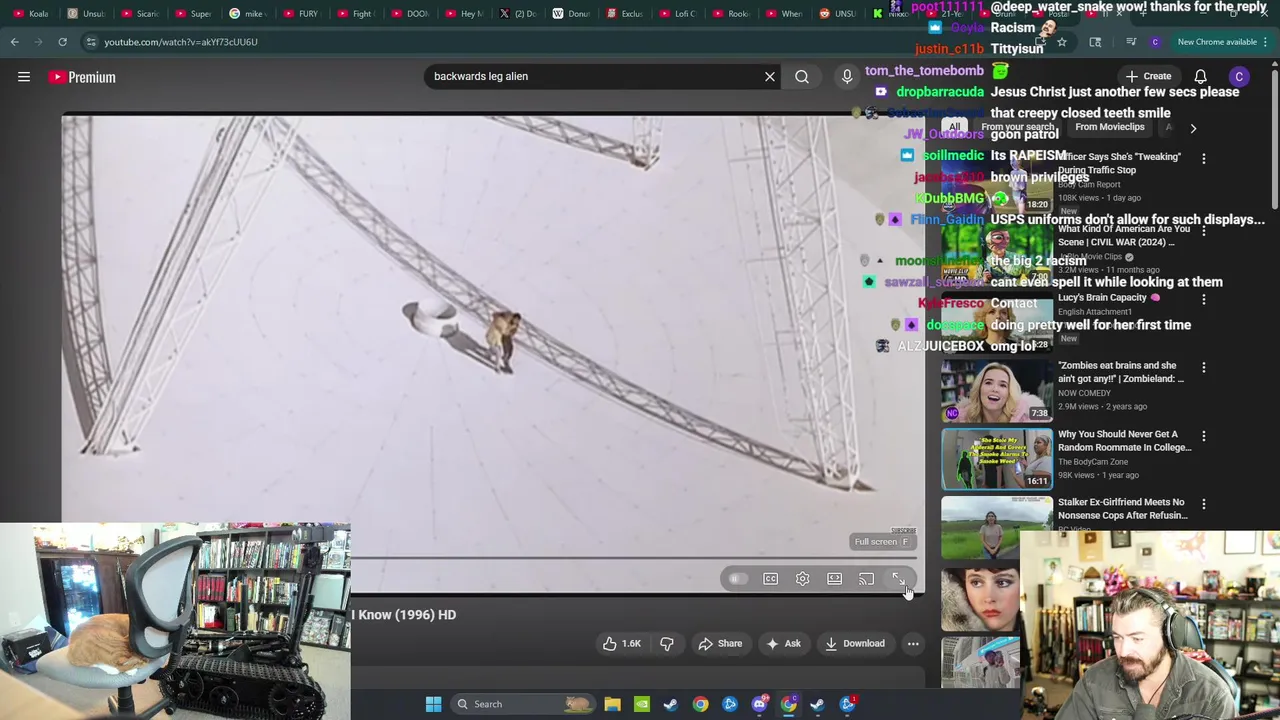Enter full screen mode
Viewport: 1280px width, 720px height.
tap(898, 579)
